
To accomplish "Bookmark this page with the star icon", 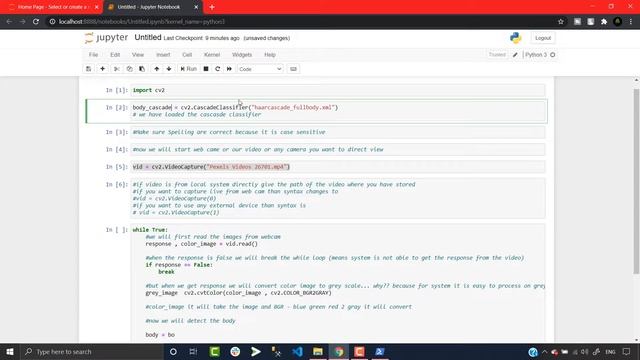I will click(561, 22).
